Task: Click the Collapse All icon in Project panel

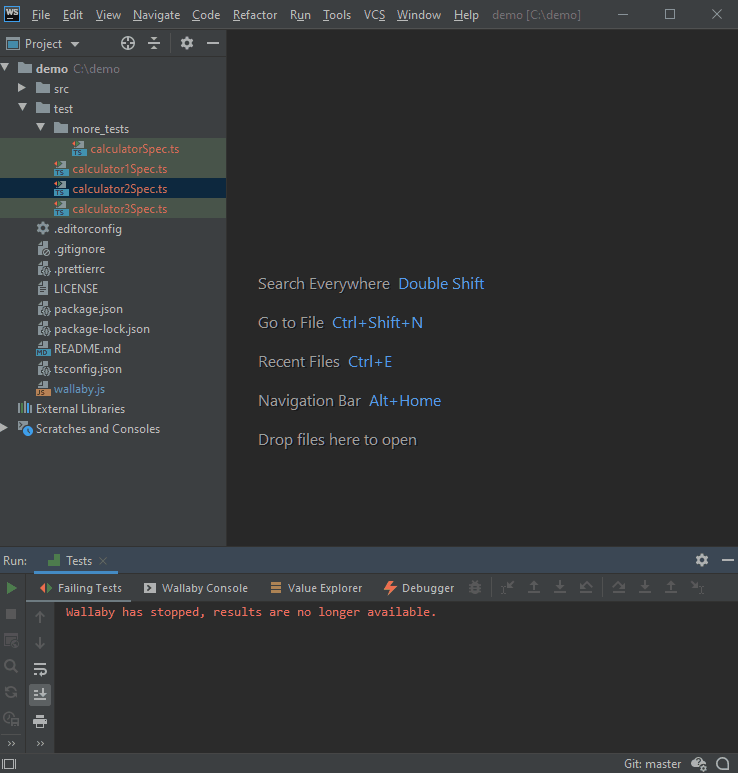Action: point(154,44)
